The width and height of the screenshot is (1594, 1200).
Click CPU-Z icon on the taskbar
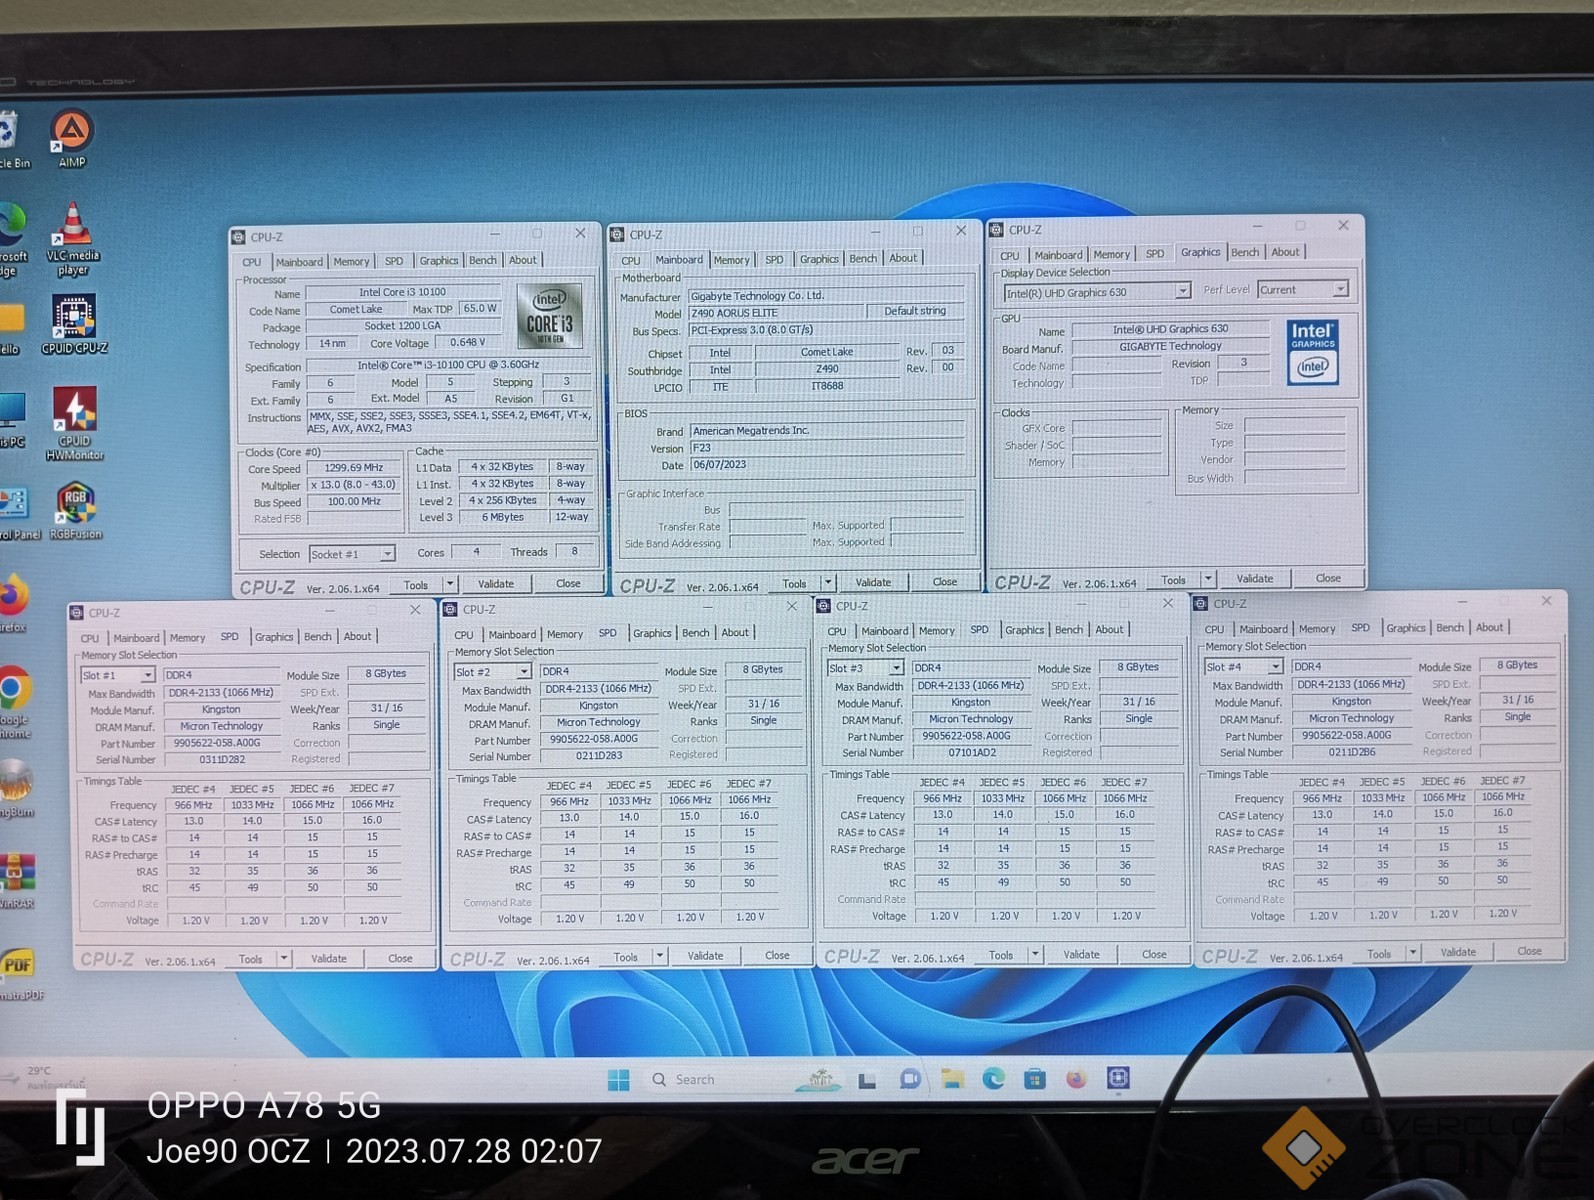click(x=1118, y=1078)
